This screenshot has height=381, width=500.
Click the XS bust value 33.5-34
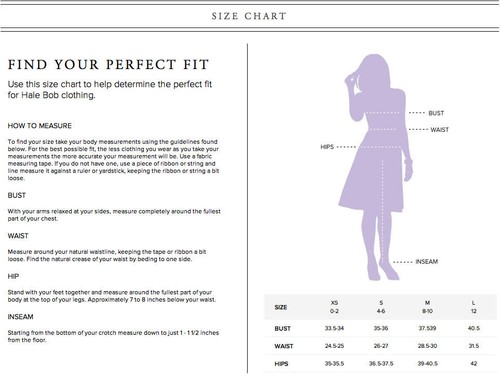(334, 328)
